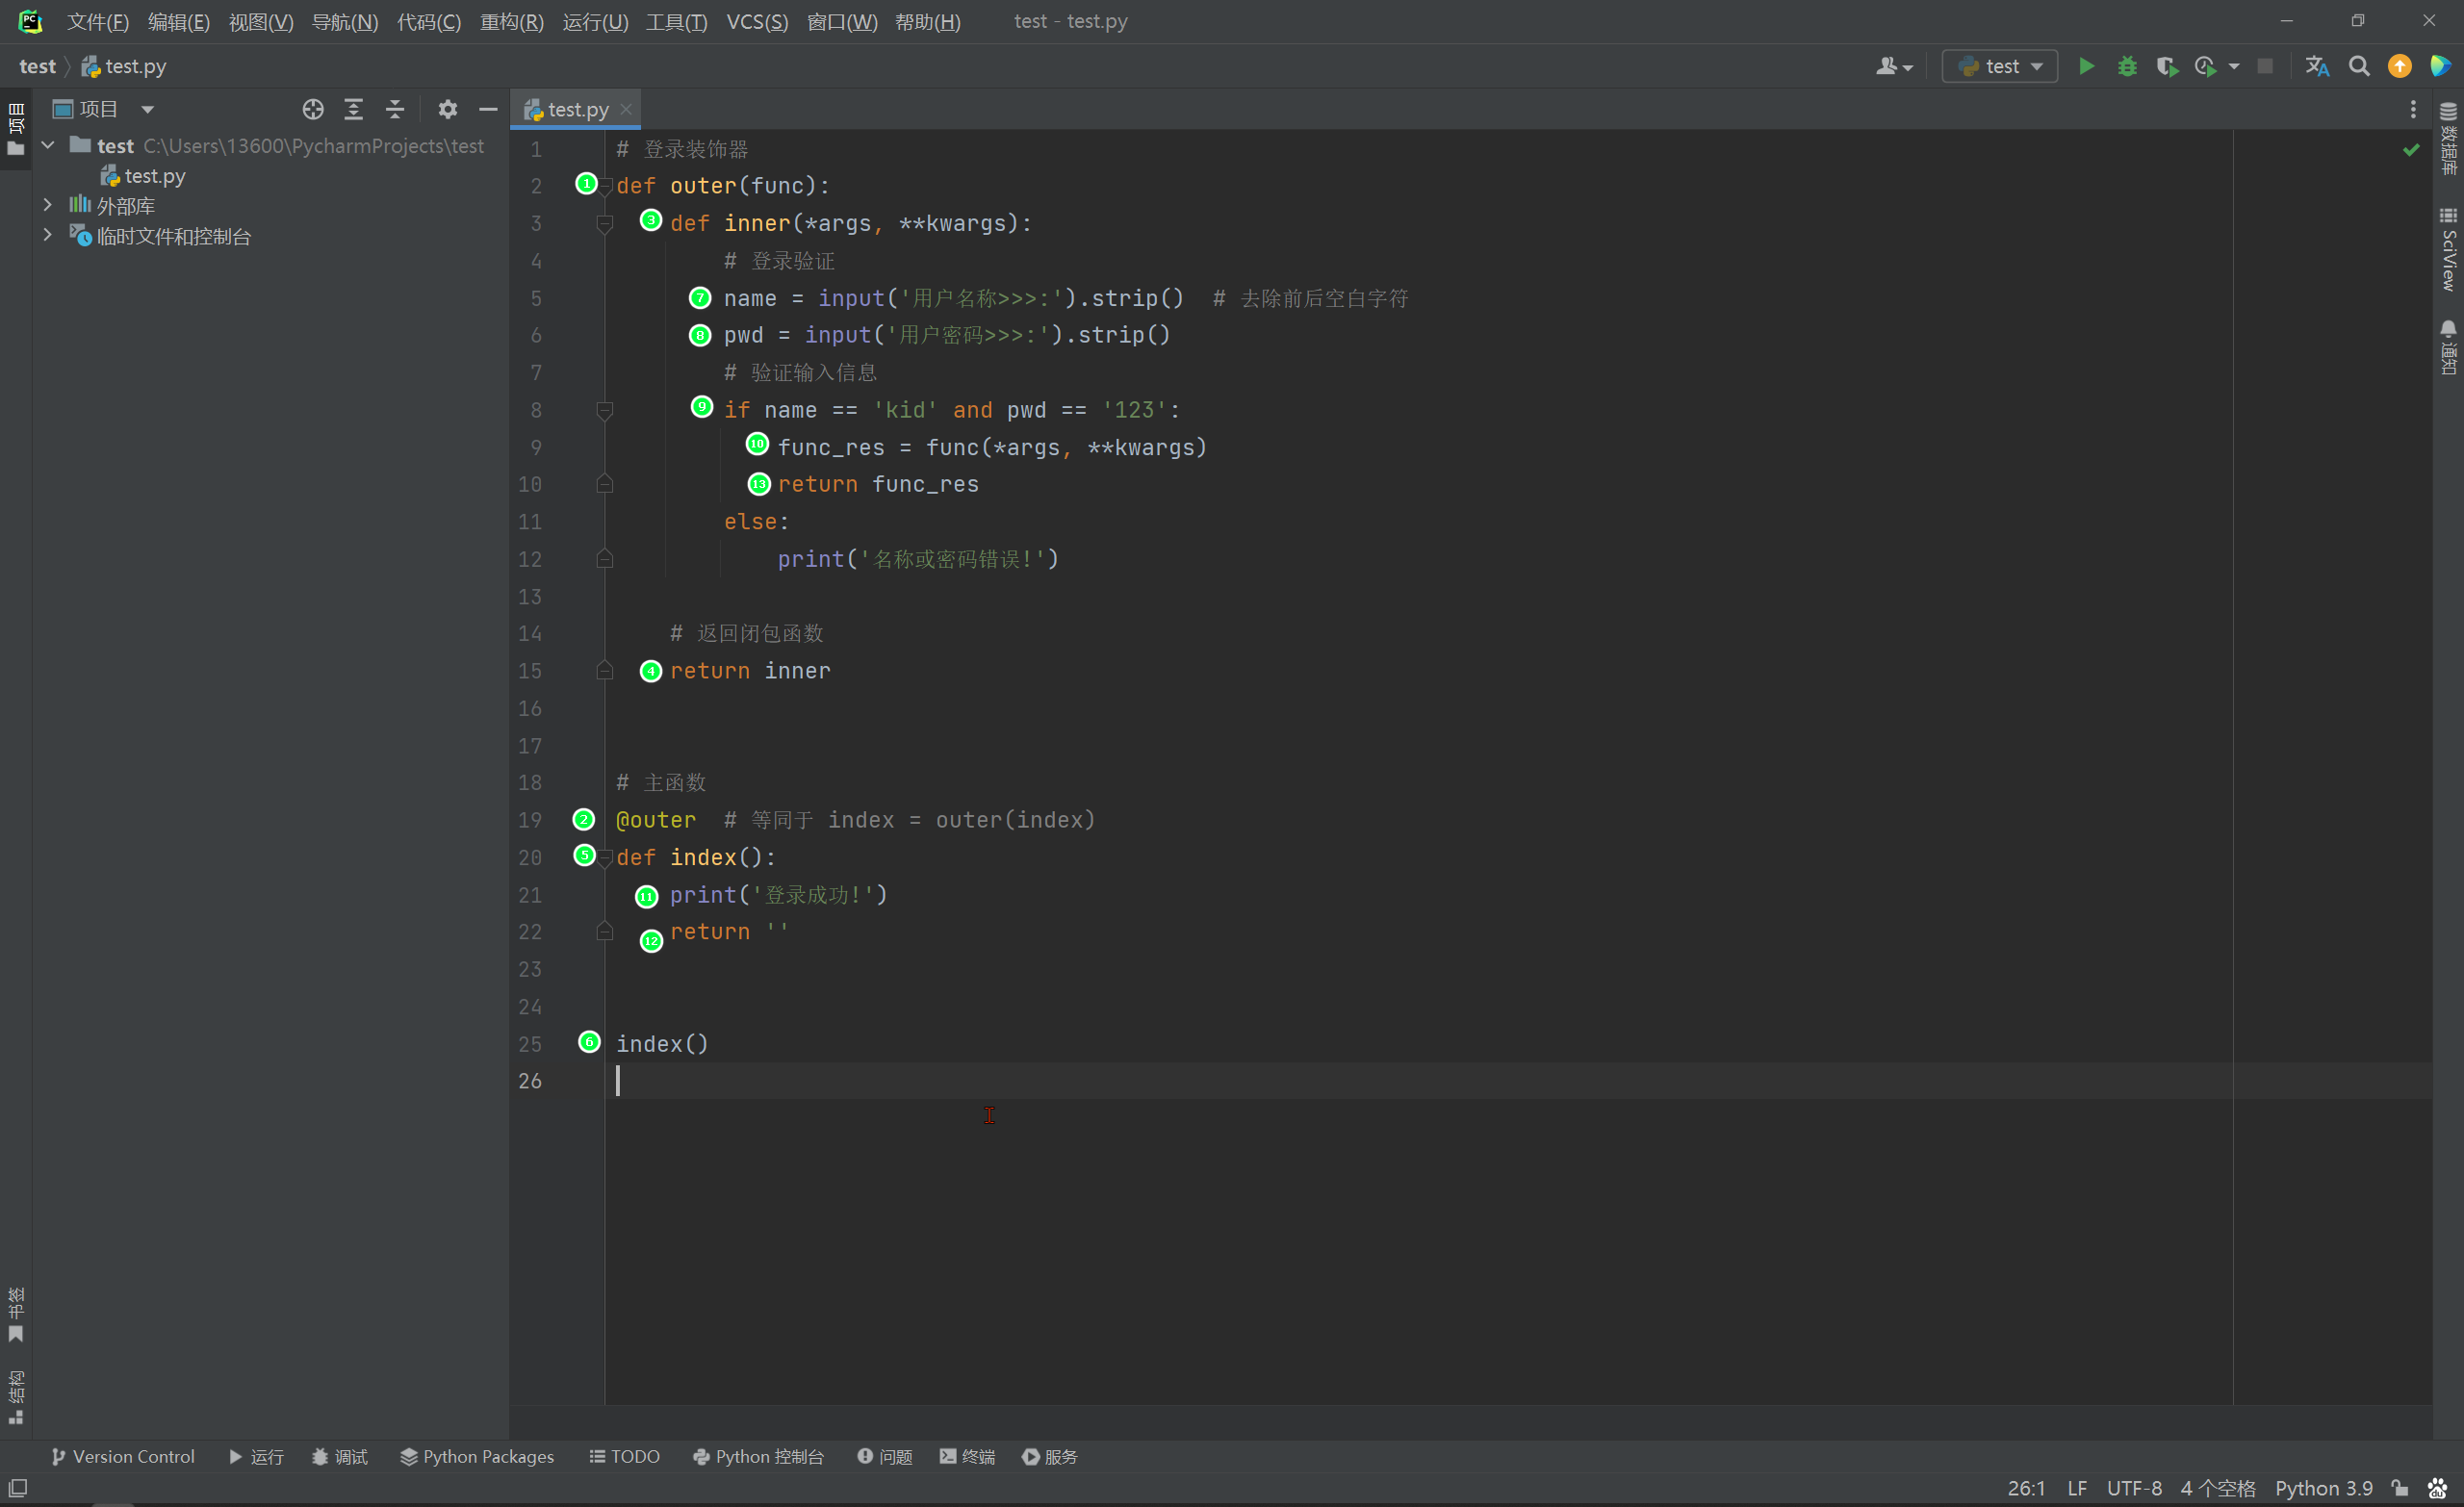Open the 终端 tool window
This screenshot has height=1507, width=2464.
click(x=967, y=1456)
